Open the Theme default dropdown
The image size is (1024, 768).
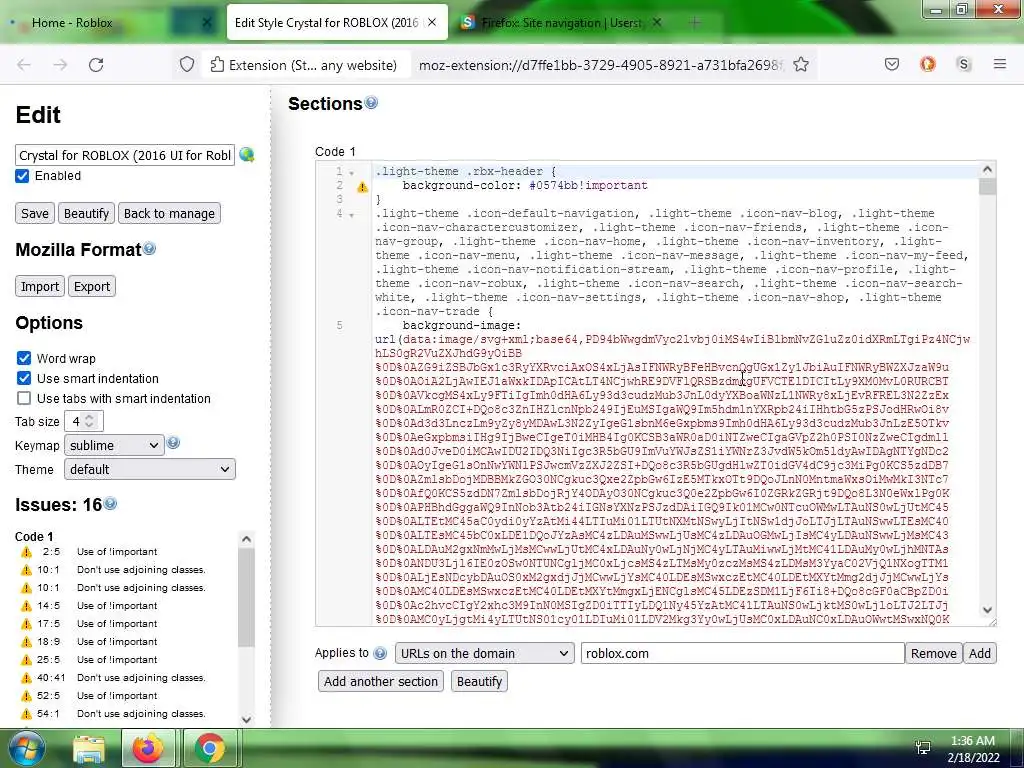coord(150,469)
